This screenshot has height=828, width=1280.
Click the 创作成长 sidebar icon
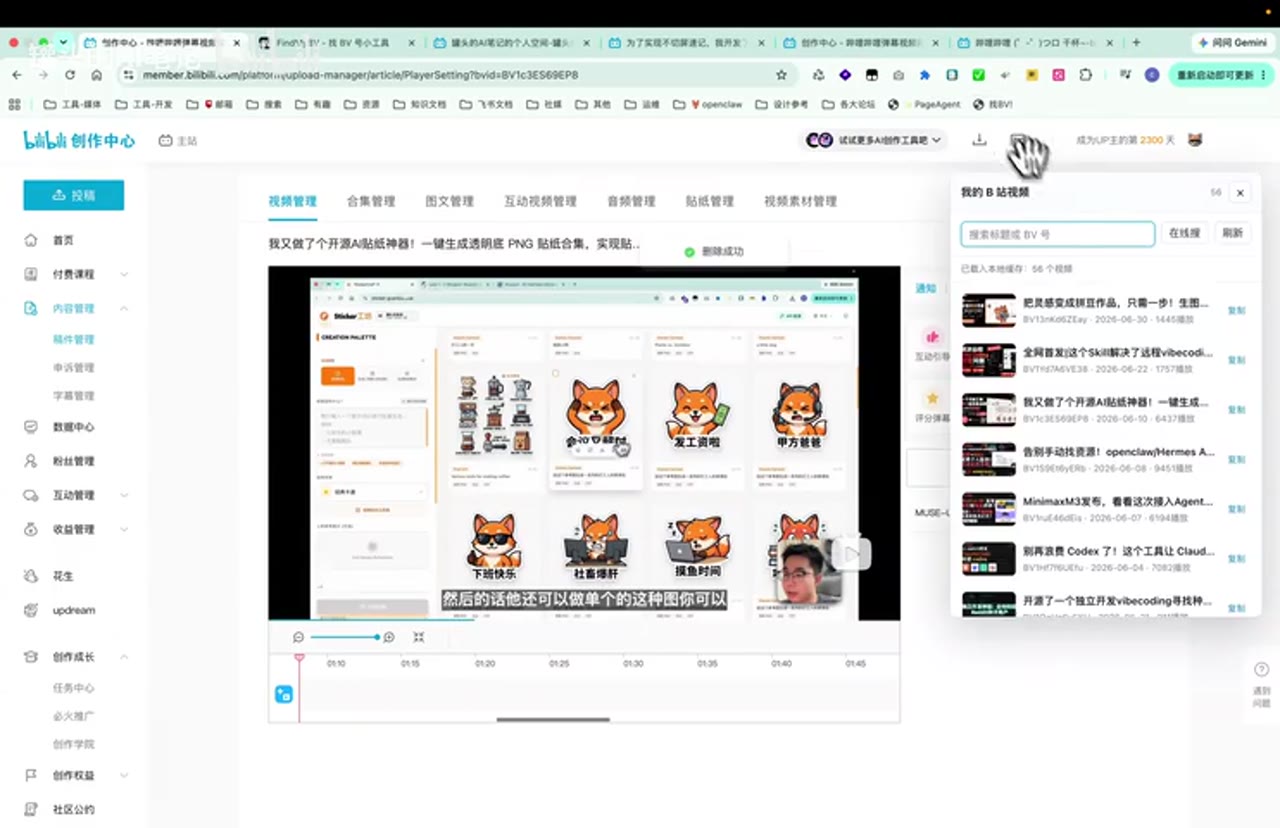click(31, 657)
